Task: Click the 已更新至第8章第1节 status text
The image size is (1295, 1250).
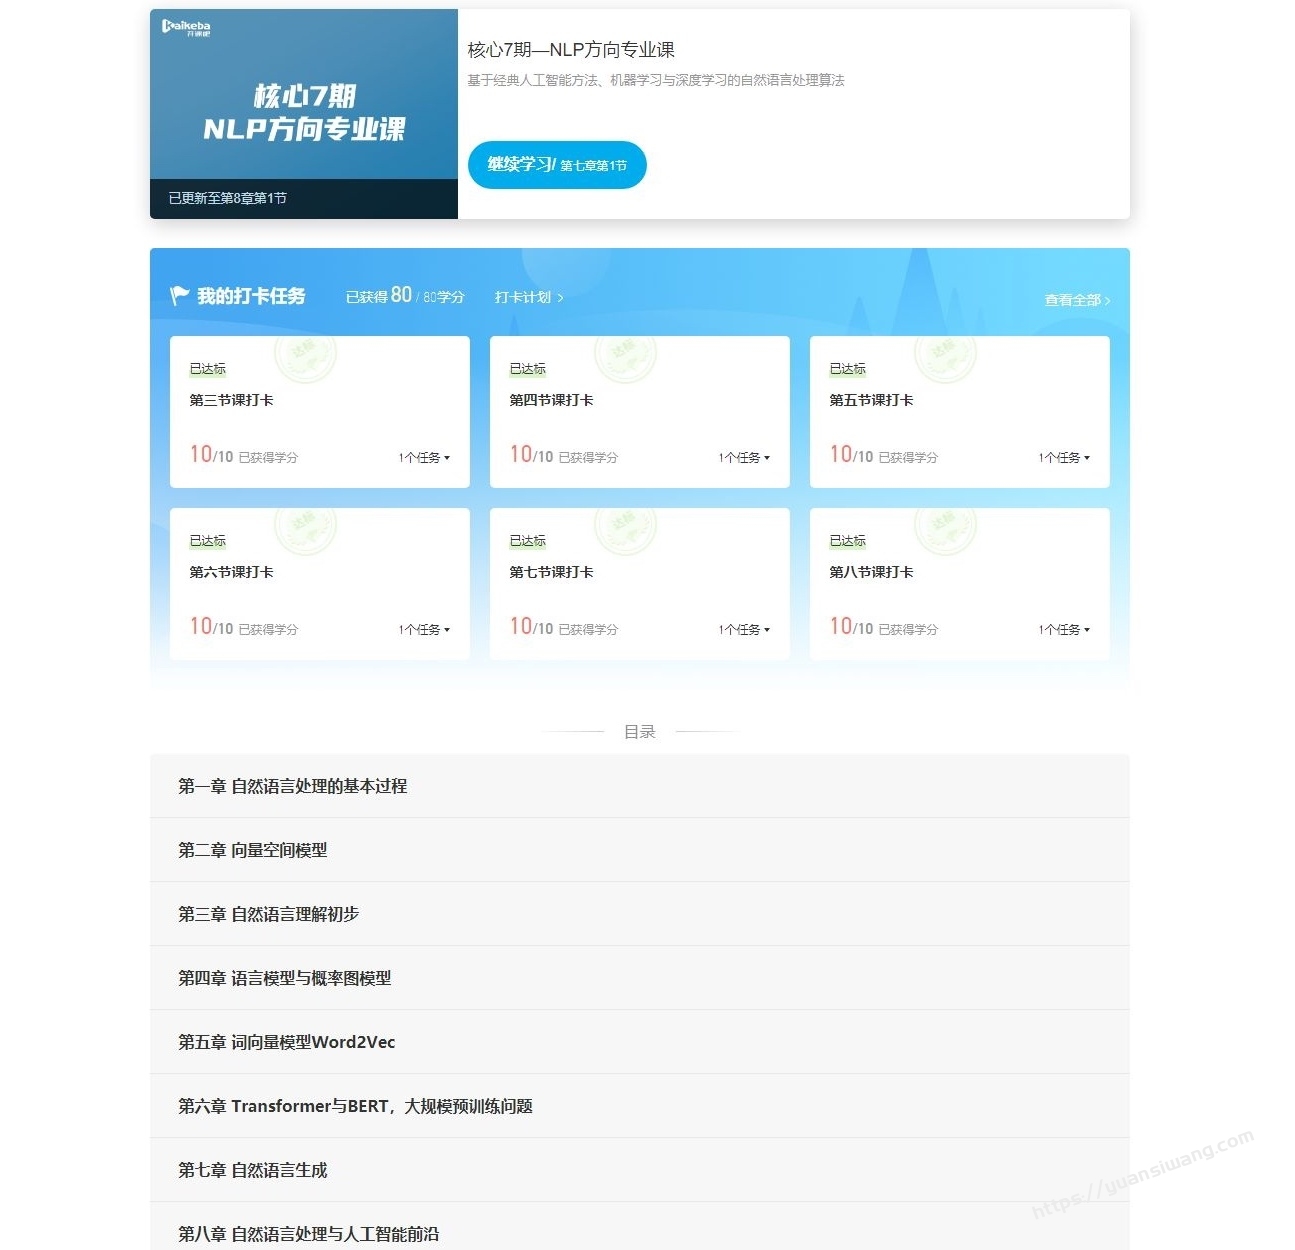Action: pyautogui.click(x=227, y=198)
